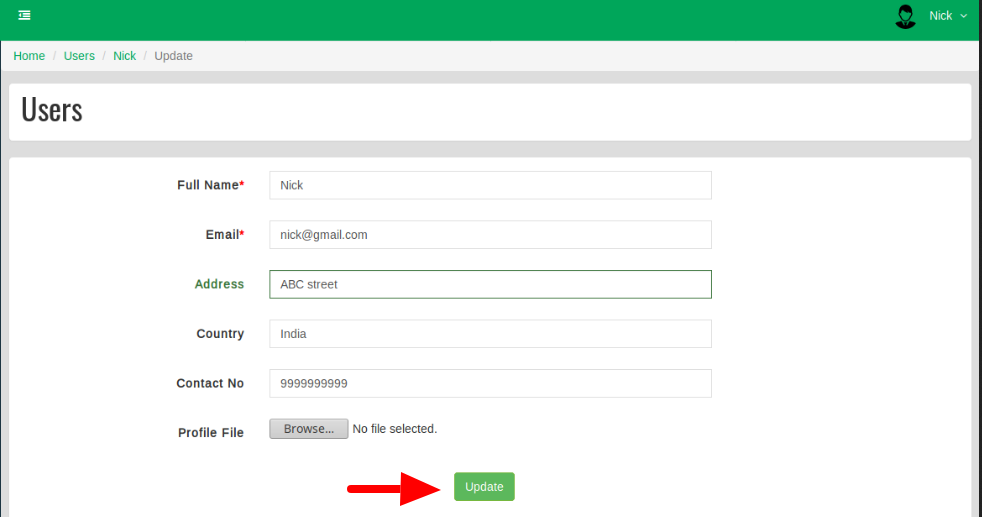Click the Address label
The width and height of the screenshot is (982, 517).
point(219,284)
